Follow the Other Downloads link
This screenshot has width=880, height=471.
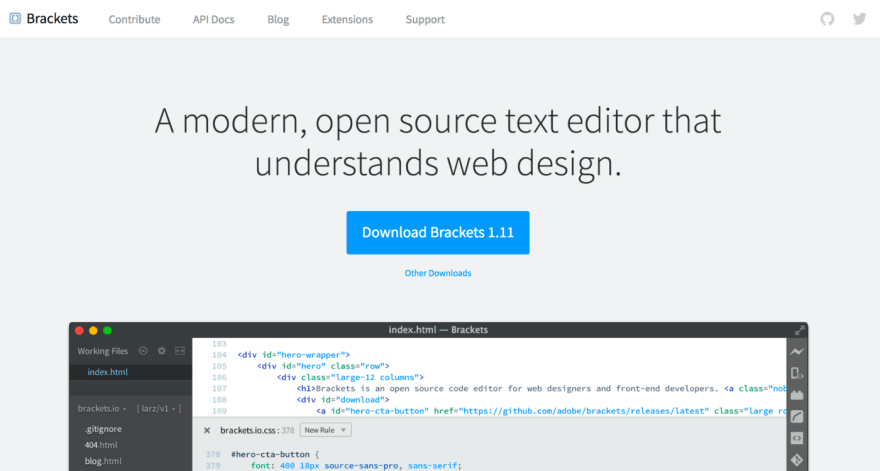[x=438, y=273]
